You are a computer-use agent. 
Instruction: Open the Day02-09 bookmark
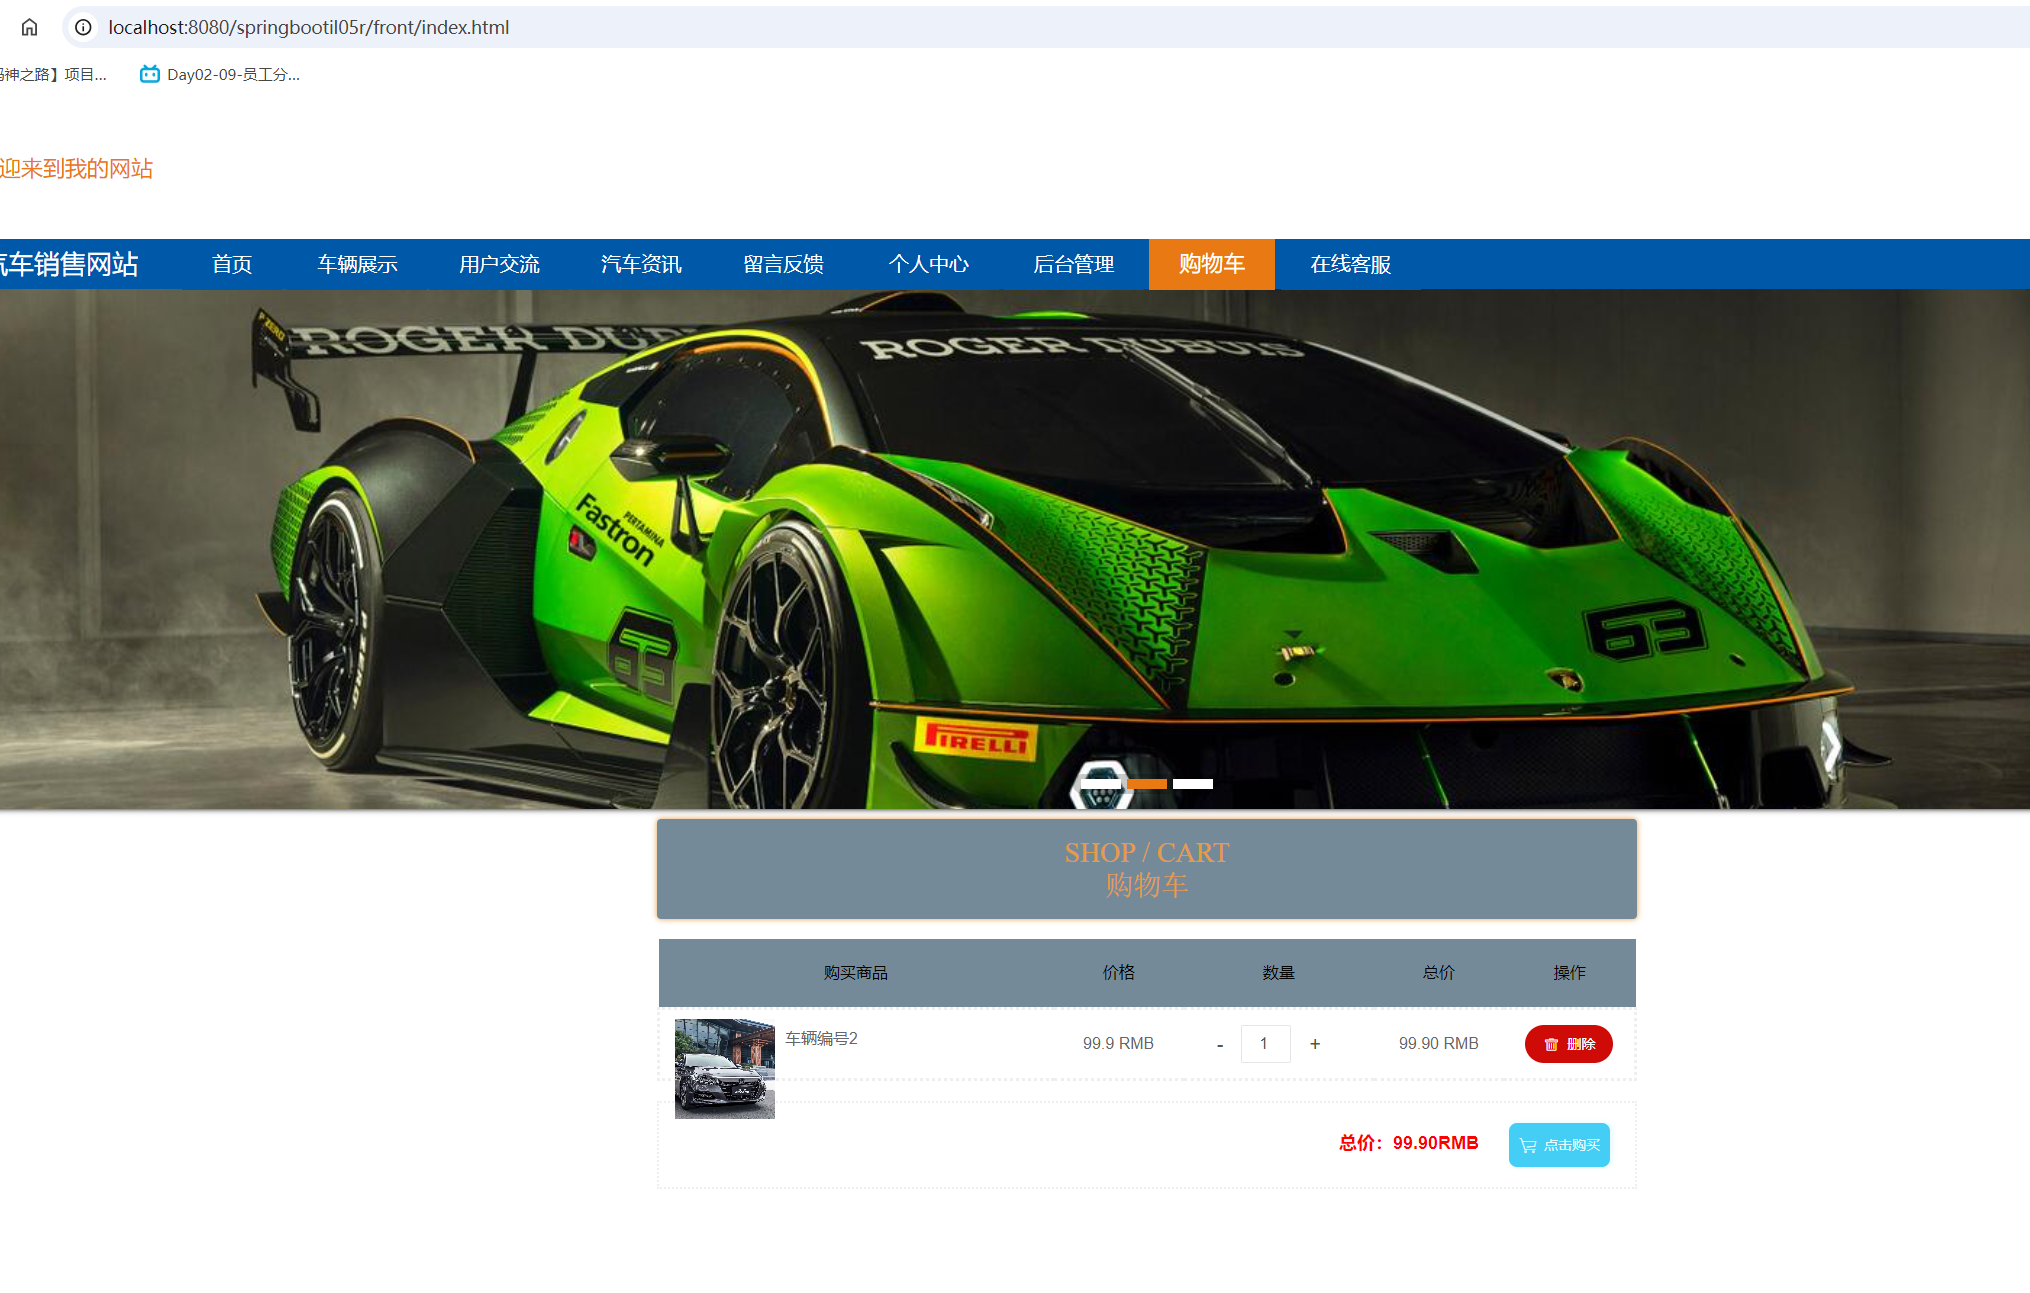coord(220,74)
